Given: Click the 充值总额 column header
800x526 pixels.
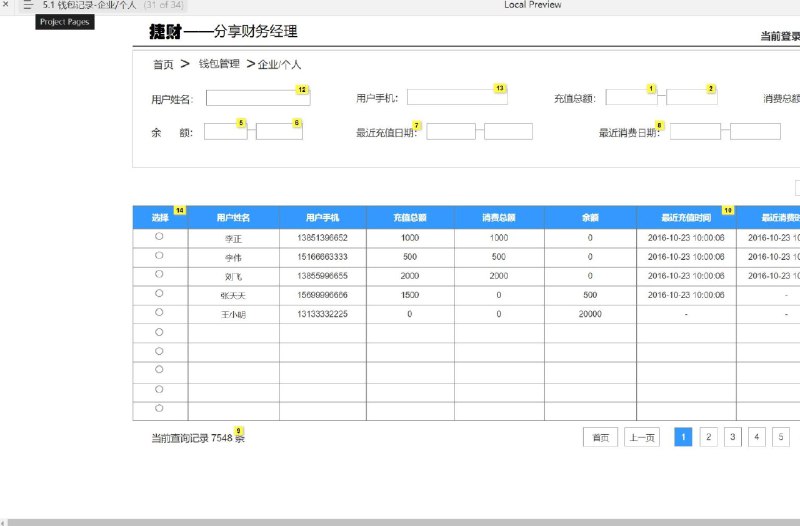Looking at the screenshot, I should 410,218.
